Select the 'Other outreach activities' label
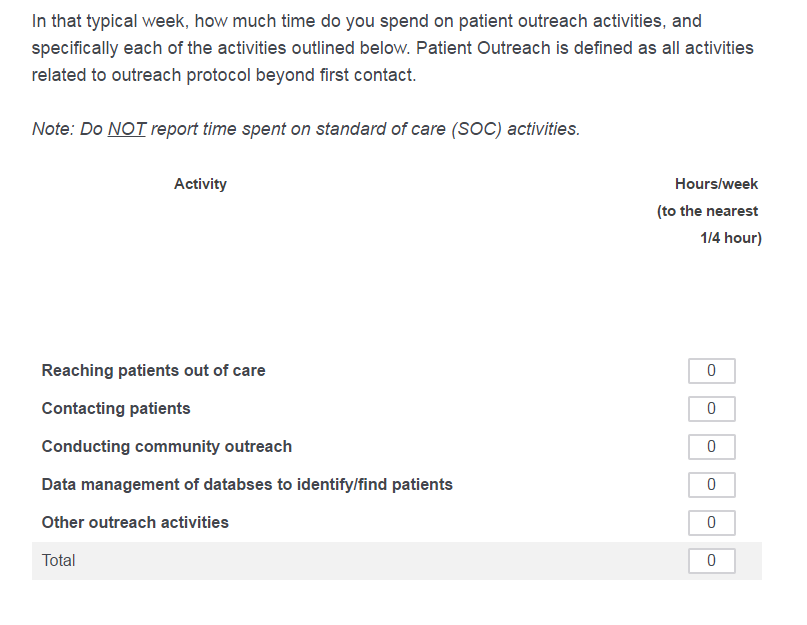Viewport: 807px width, 625px height. click(x=135, y=523)
